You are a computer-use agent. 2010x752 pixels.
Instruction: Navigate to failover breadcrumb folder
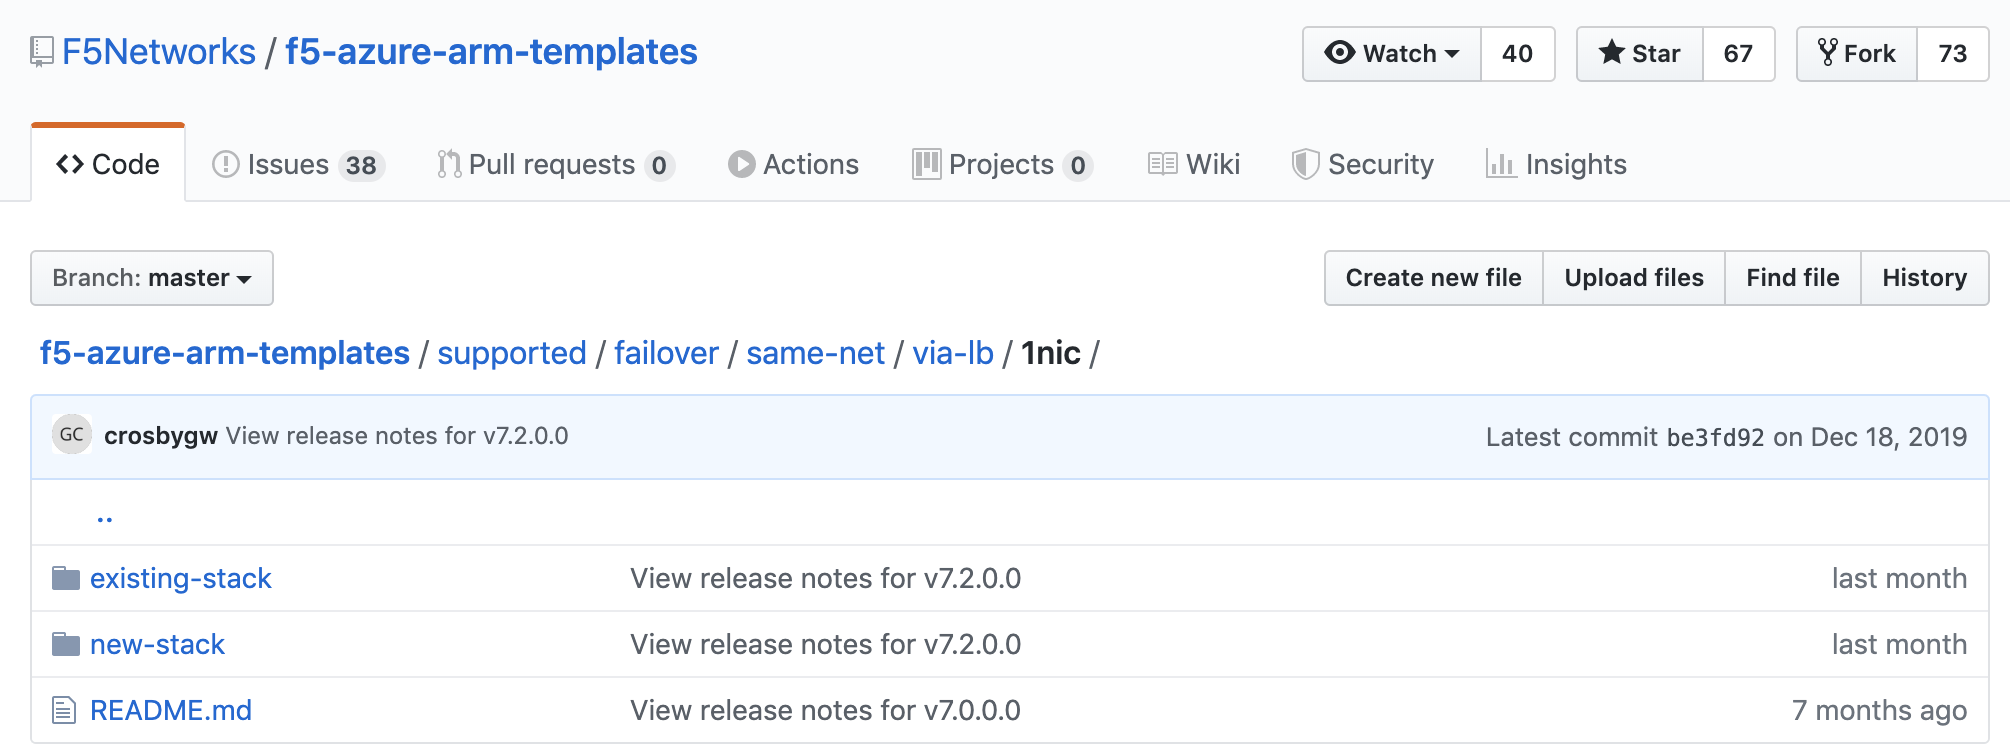coord(666,353)
